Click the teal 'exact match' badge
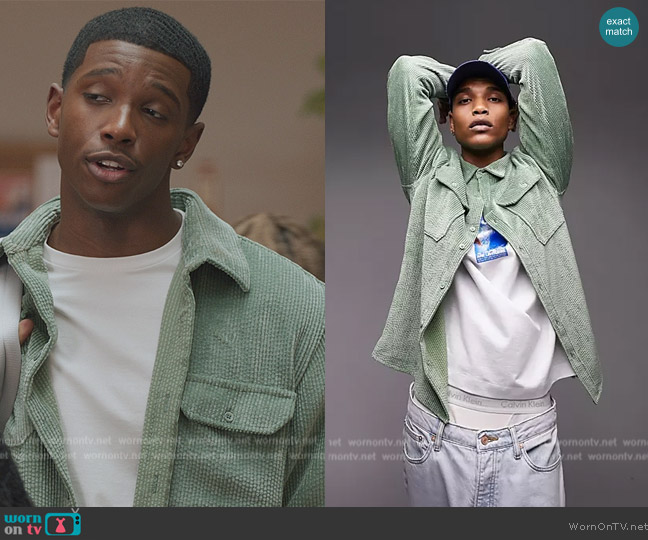This screenshot has width=648, height=540. tap(618, 26)
